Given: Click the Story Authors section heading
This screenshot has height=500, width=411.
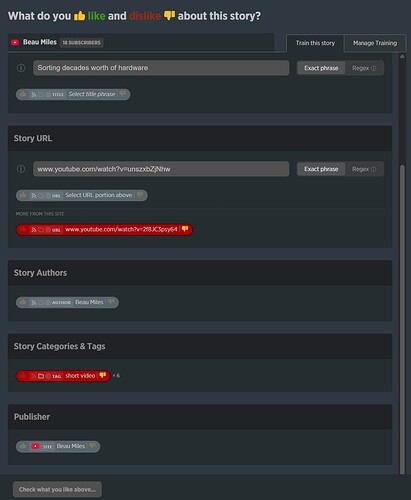Looking at the screenshot, I should 40,273.
